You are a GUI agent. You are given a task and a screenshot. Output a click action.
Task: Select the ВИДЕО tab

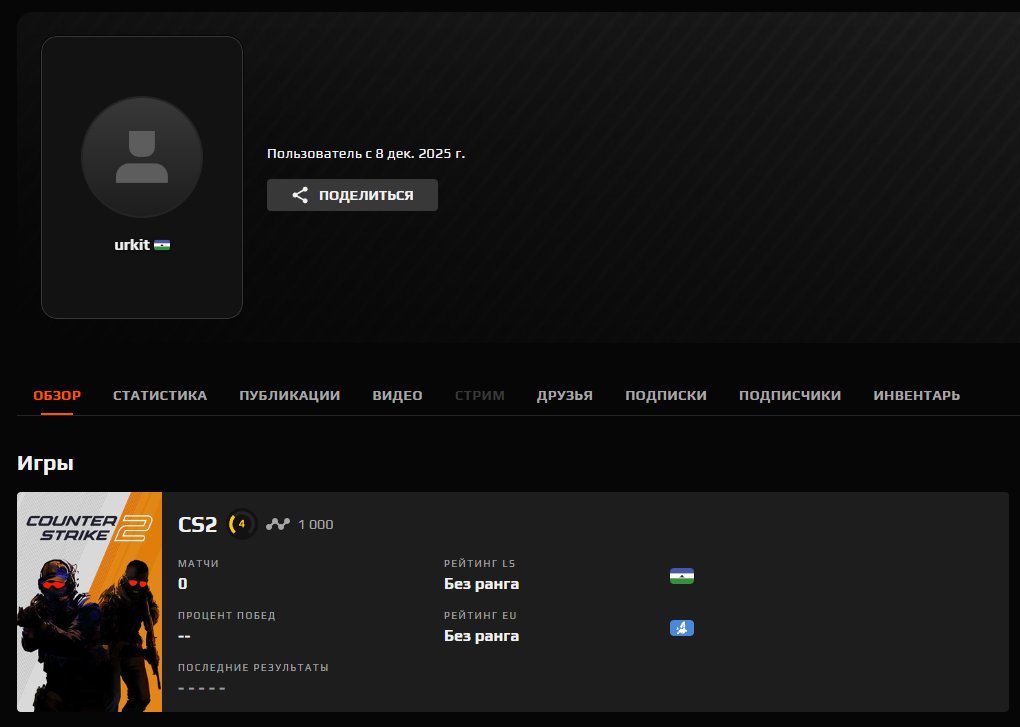[x=397, y=395]
